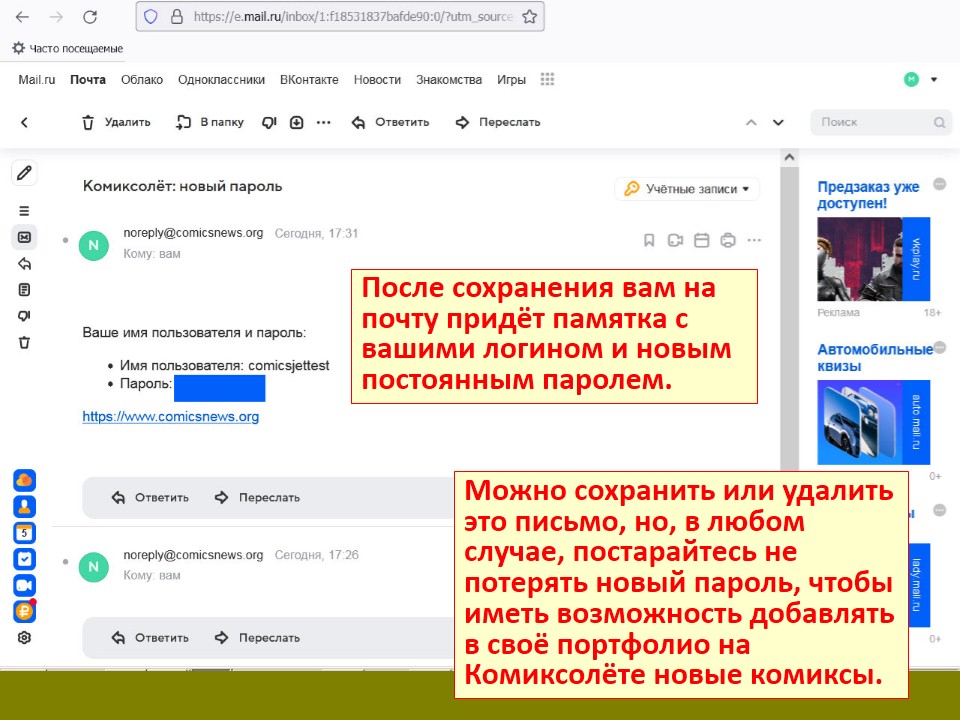This screenshot has height=720, width=960.
Task: Open Одноклассники in the portal menu
Action: pos(222,80)
